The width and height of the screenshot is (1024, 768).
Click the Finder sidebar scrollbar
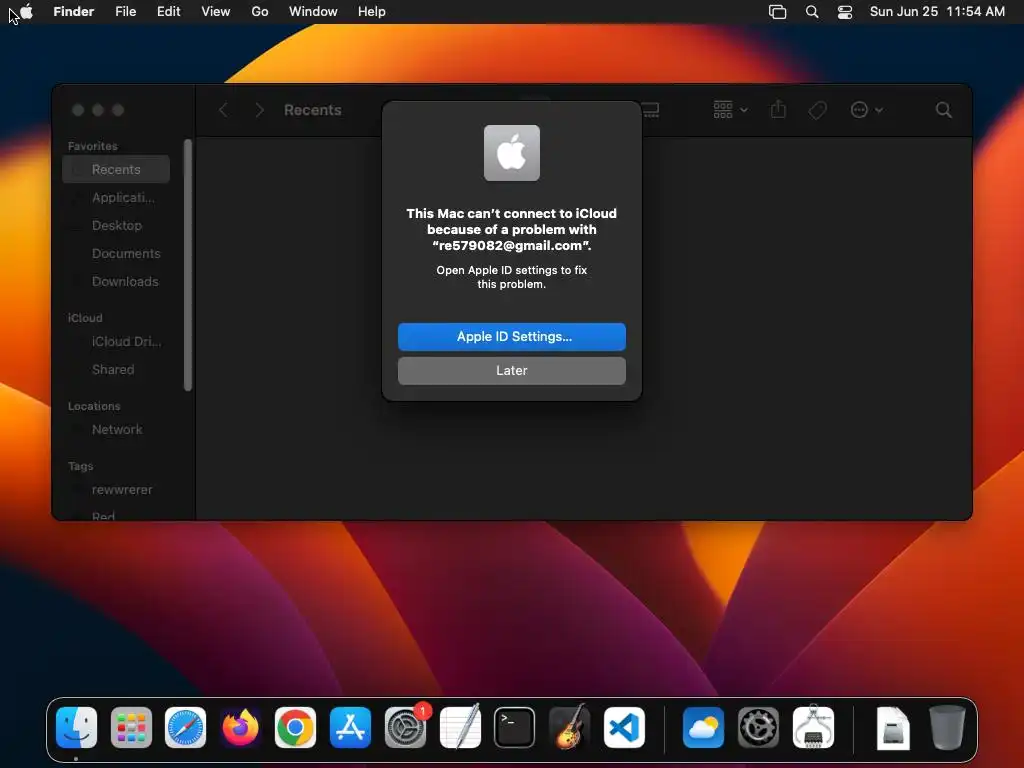point(188,265)
